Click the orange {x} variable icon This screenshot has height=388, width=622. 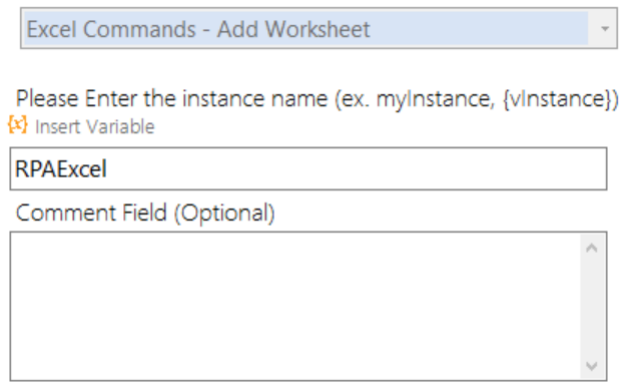[17, 125]
